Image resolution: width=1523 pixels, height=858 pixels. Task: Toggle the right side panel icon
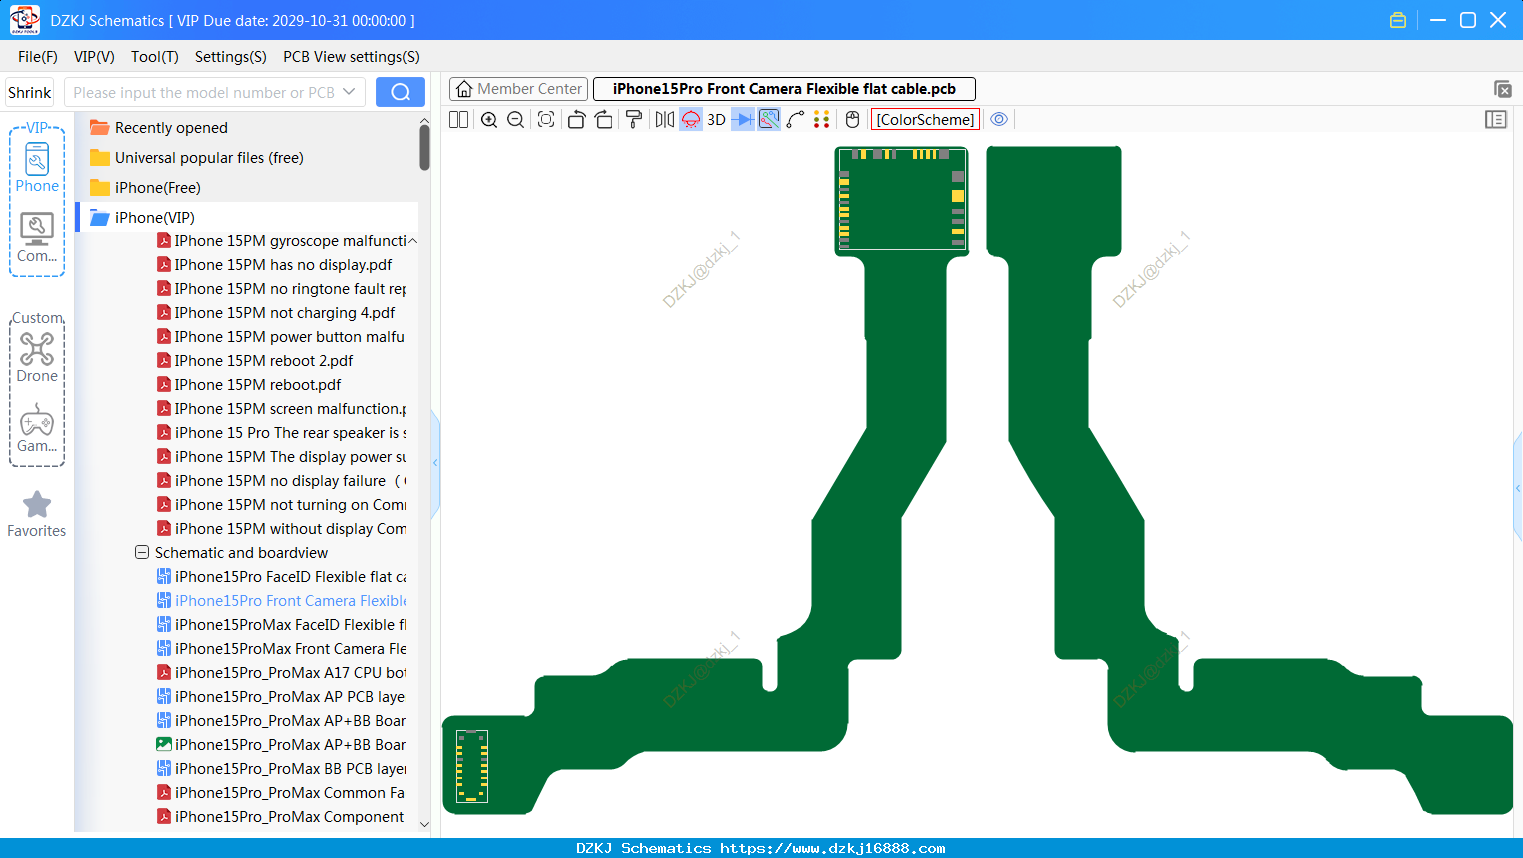[x=1496, y=119]
